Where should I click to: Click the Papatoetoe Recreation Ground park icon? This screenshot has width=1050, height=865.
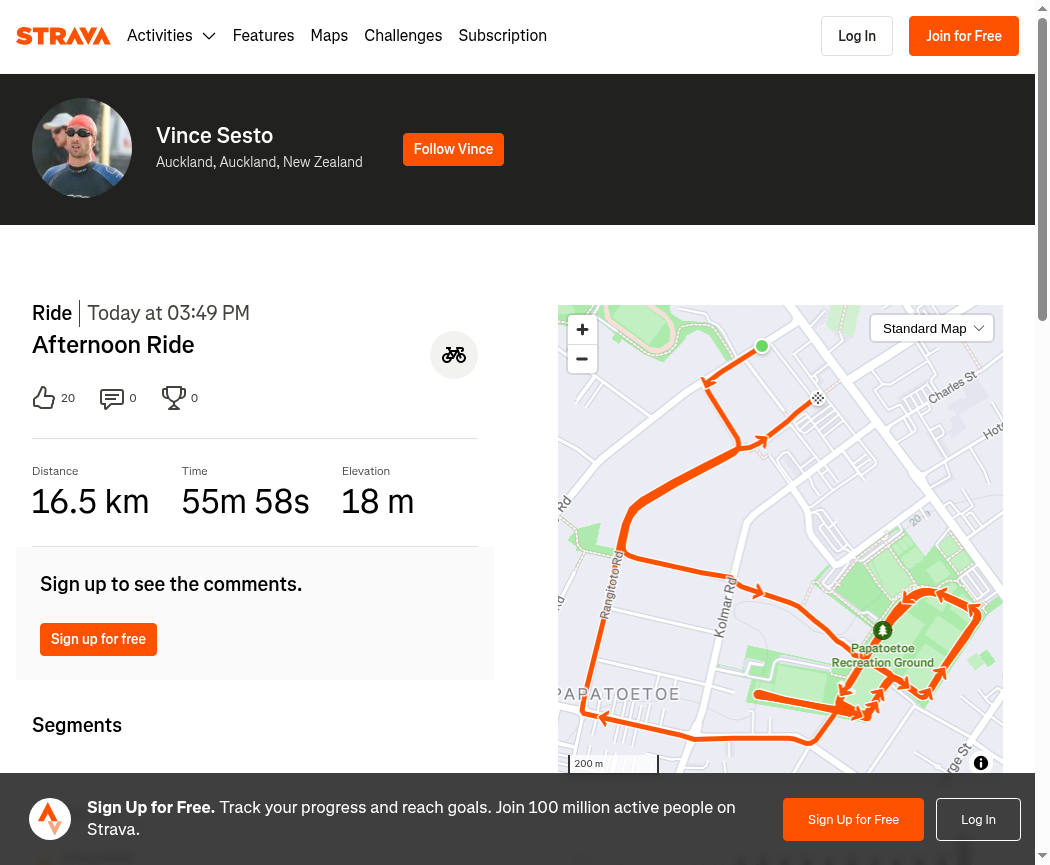[883, 630]
